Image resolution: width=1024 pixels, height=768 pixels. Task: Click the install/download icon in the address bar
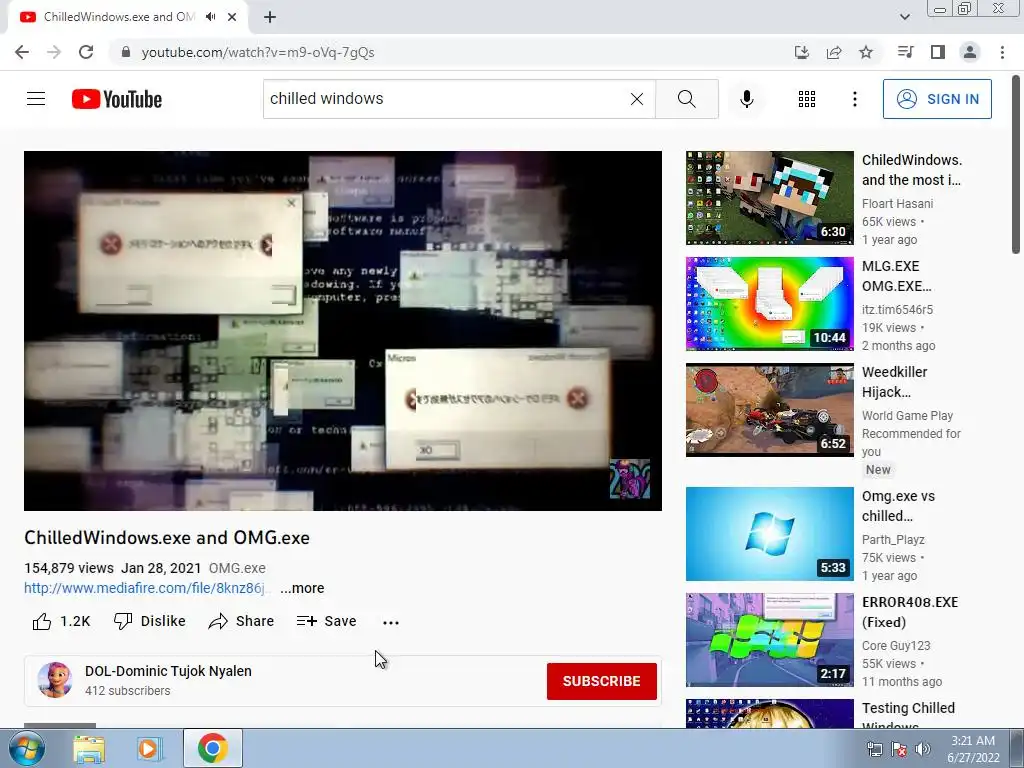click(x=802, y=52)
